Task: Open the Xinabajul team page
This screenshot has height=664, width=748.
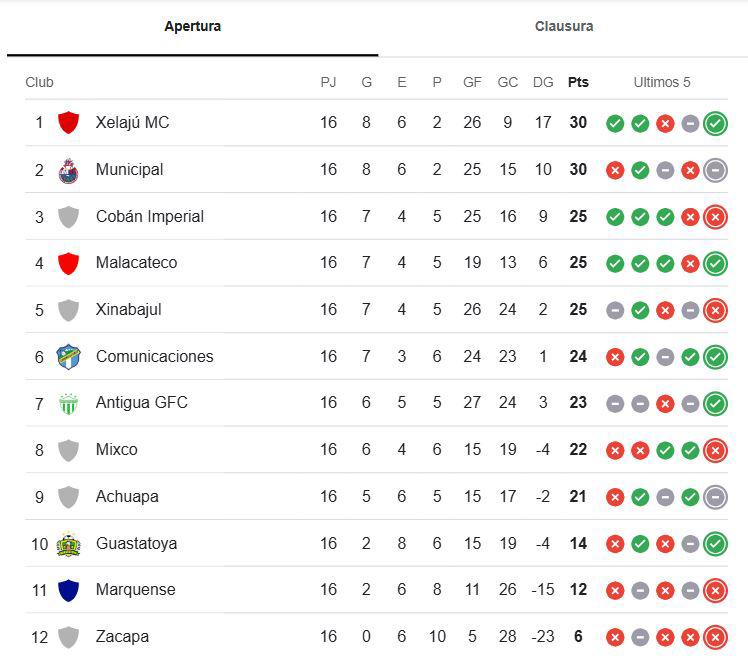Action: click(128, 310)
